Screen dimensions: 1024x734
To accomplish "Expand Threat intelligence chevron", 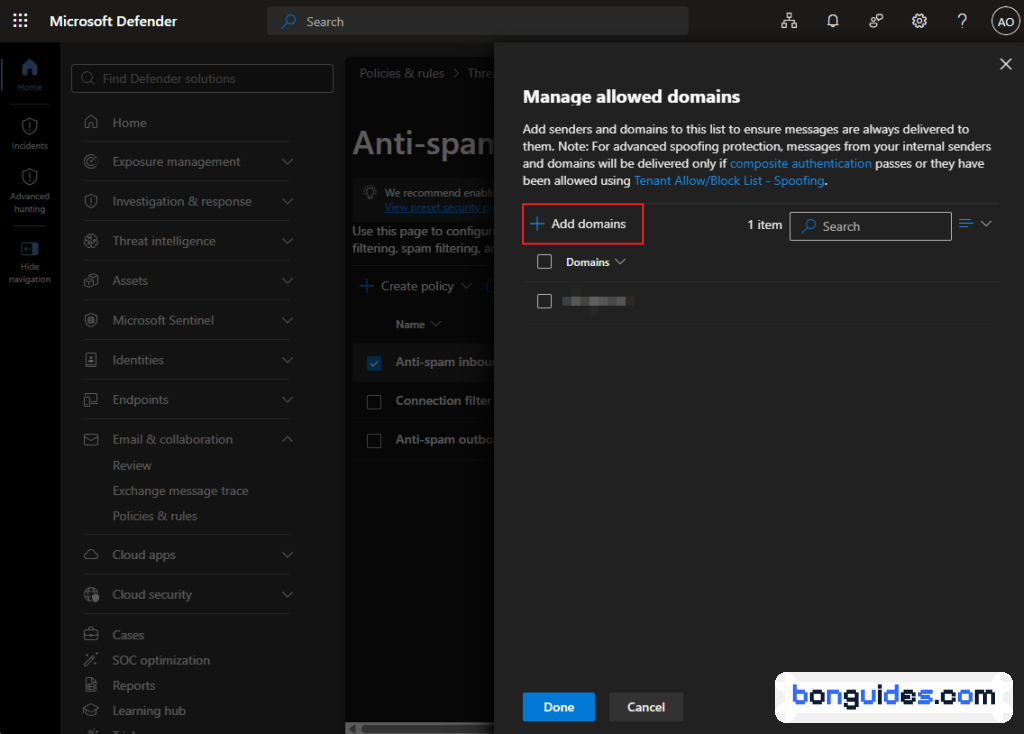I will [287, 241].
